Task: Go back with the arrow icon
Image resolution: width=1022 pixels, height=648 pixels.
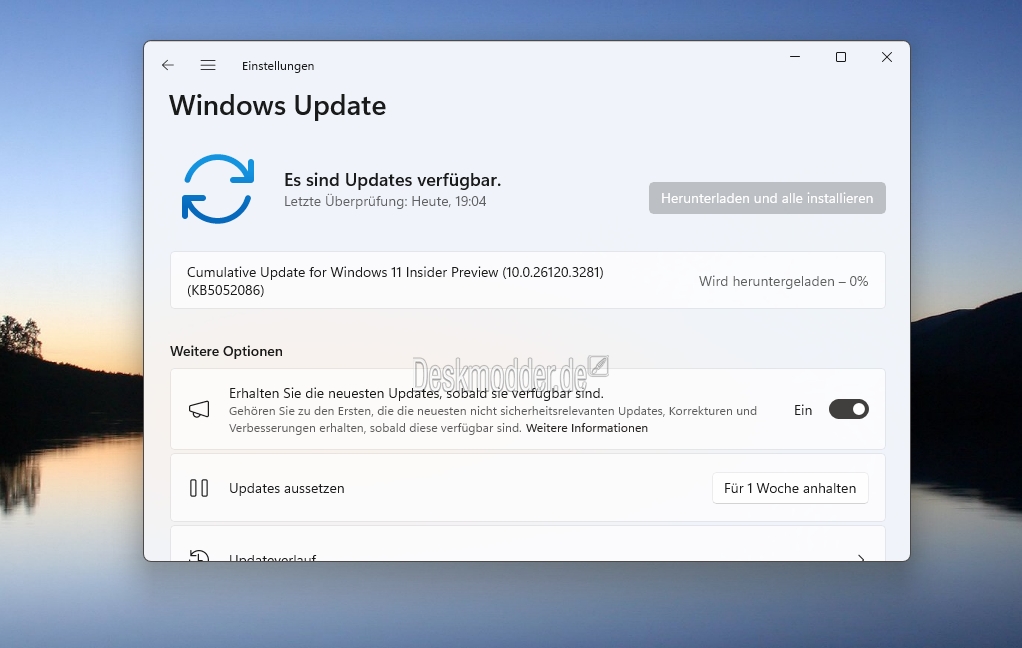Action: (x=168, y=65)
